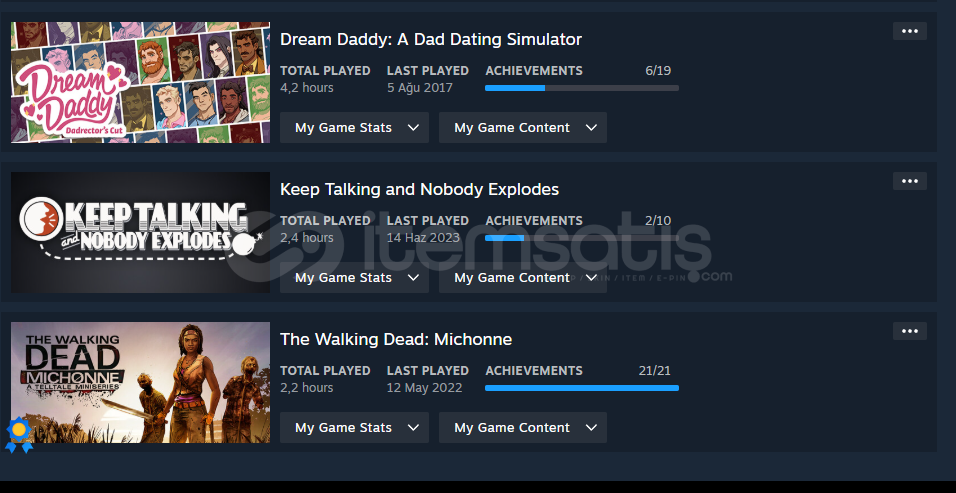
Task: Click Walking Dead: Michonne full achievements bar
Action: point(582,388)
